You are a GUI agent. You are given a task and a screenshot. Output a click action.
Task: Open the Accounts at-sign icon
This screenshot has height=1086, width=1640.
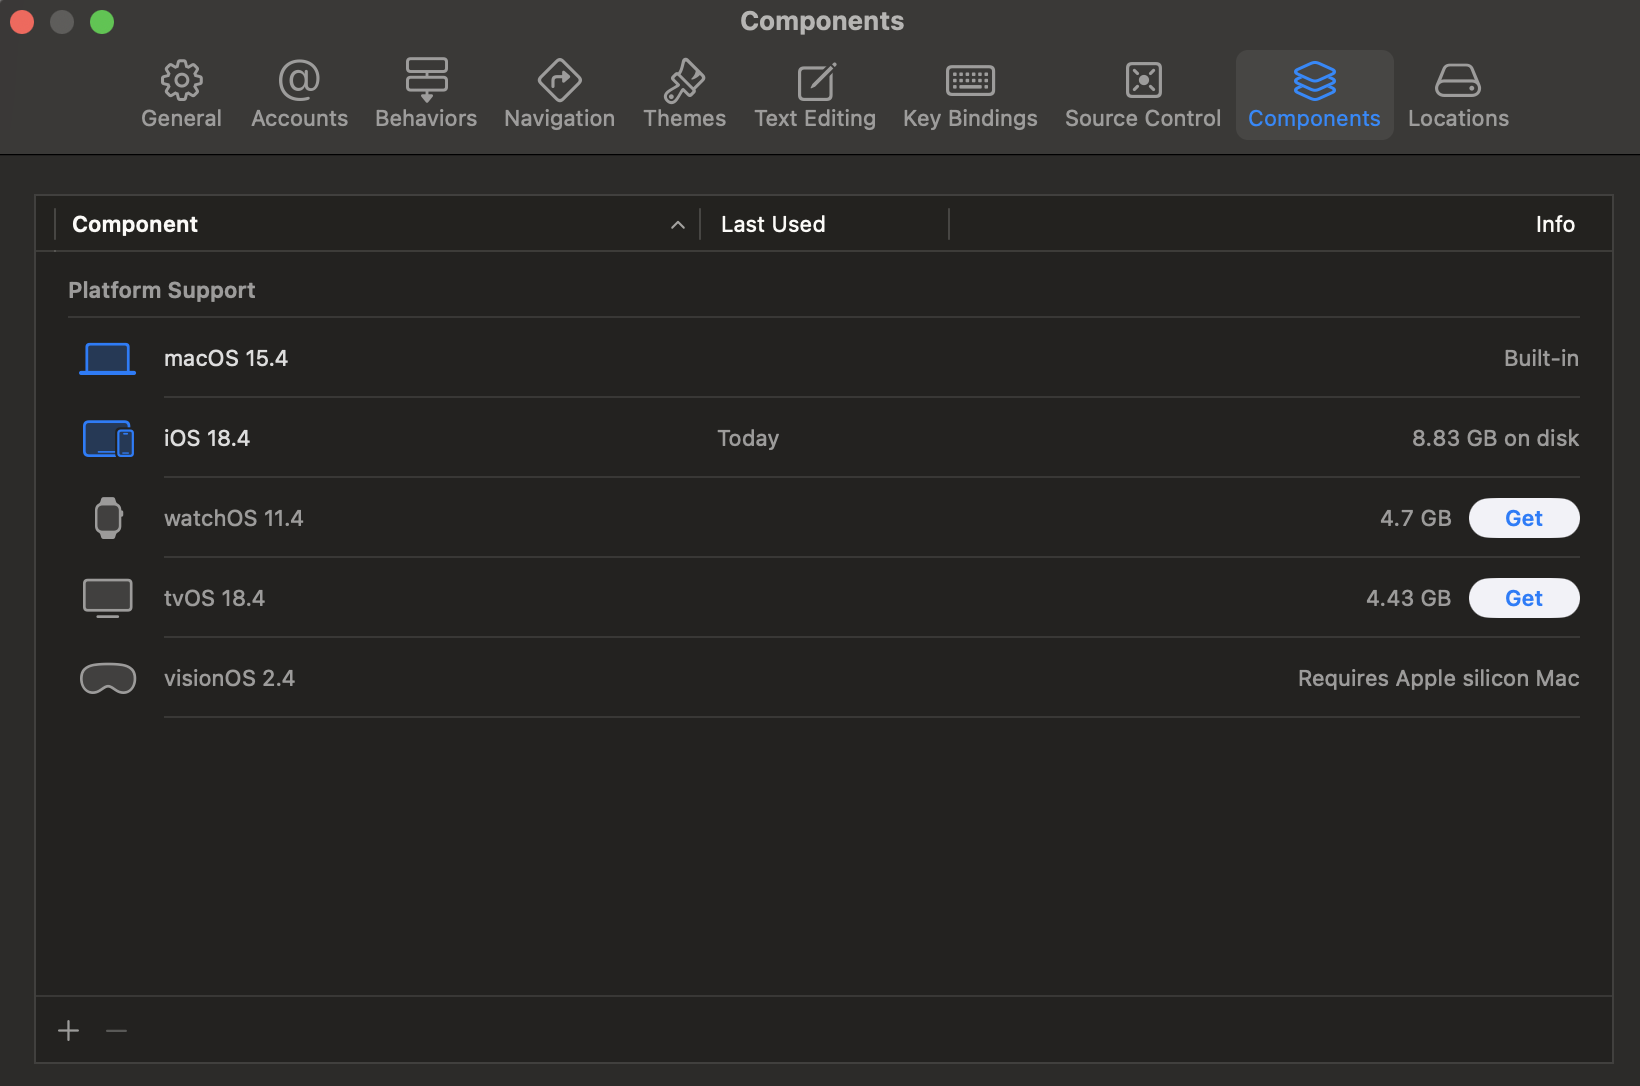point(299,80)
